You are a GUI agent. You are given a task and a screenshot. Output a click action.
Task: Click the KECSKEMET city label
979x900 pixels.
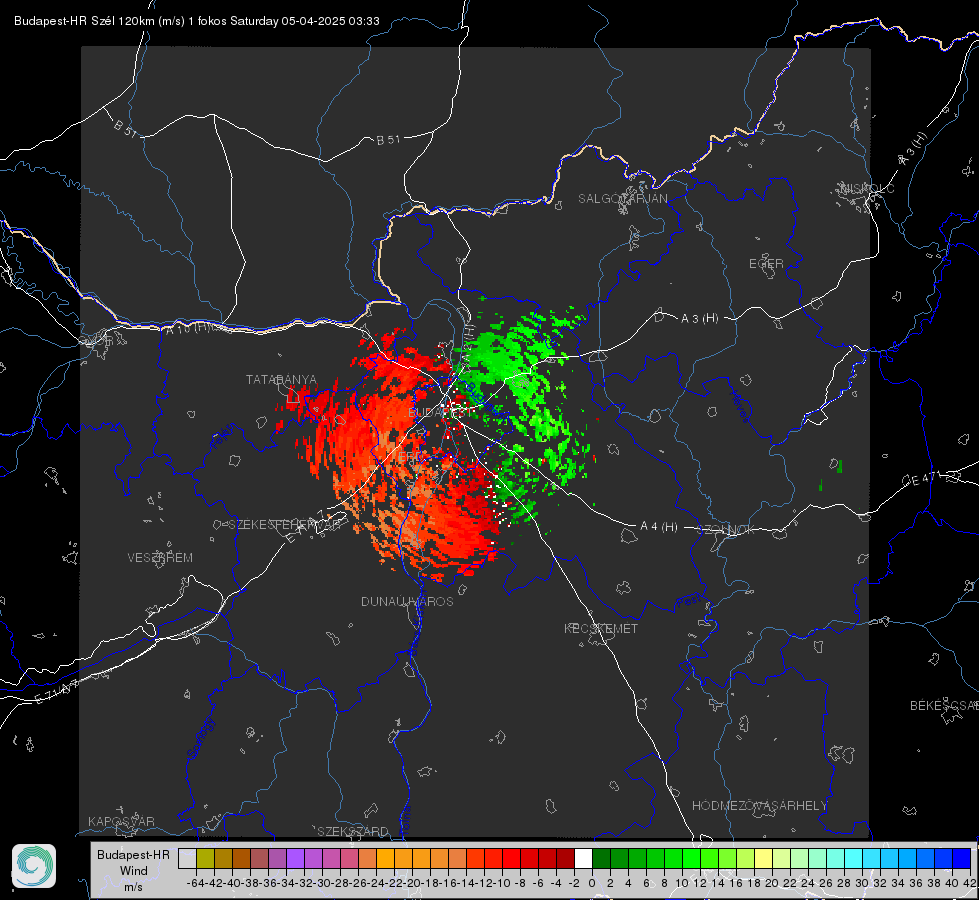[x=601, y=628]
